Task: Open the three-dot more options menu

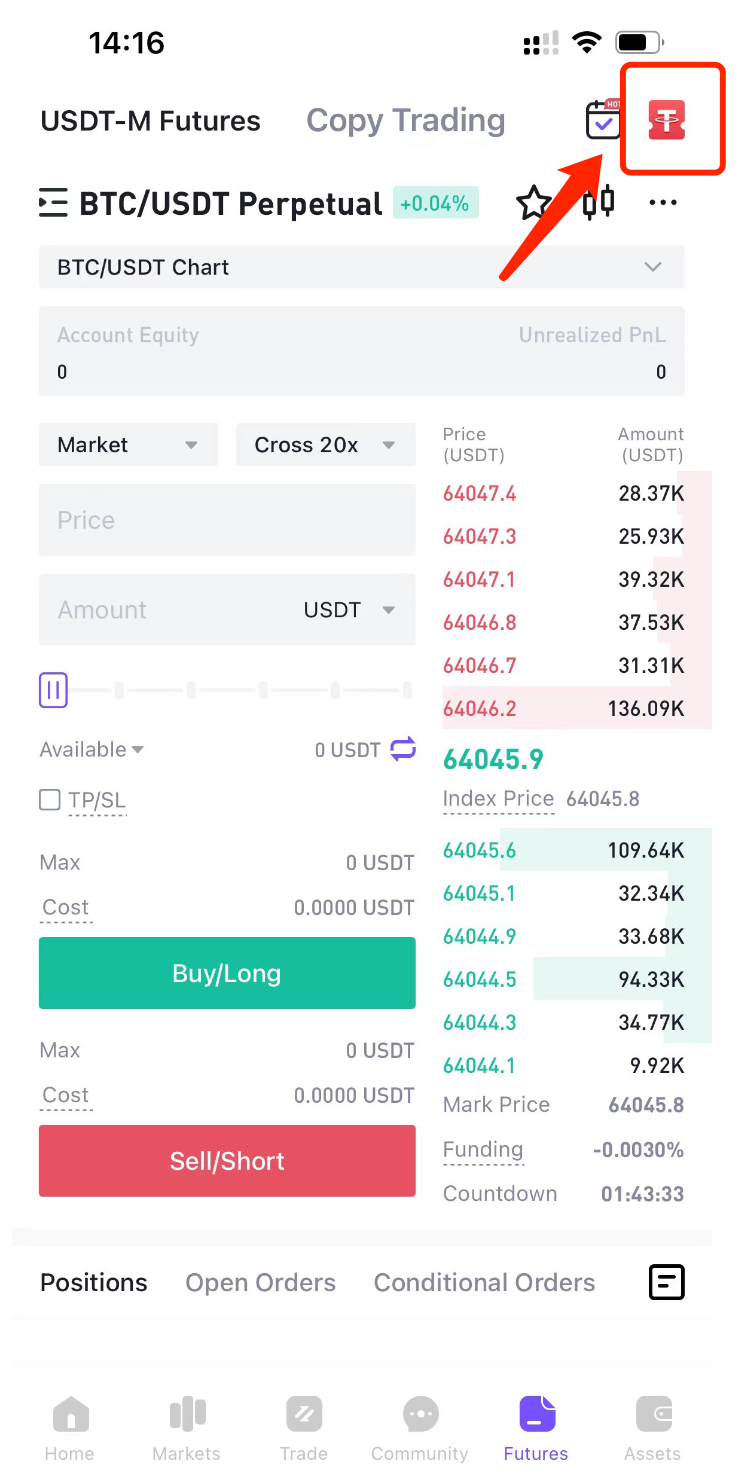Action: click(663, 203)
